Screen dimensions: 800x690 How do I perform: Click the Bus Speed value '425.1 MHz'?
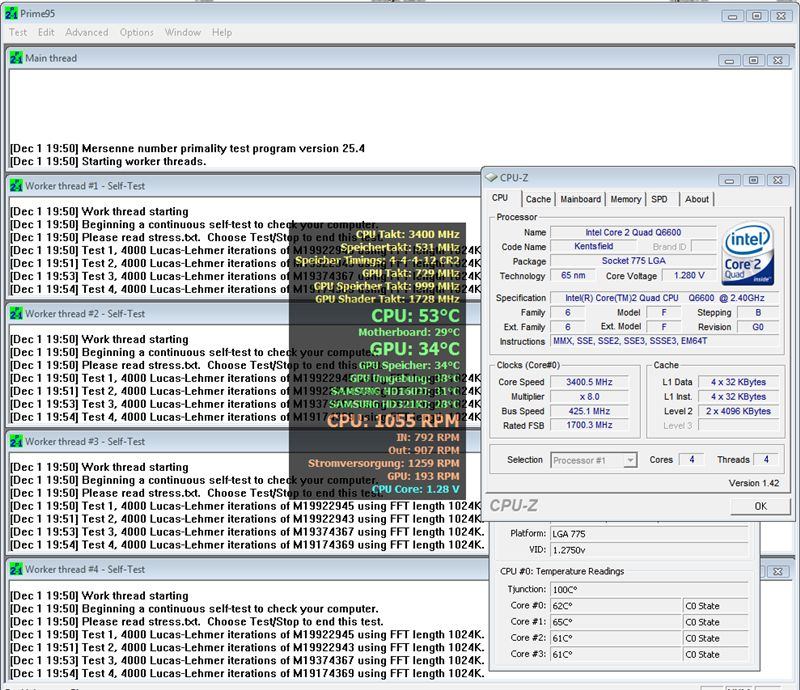(589, 411)
